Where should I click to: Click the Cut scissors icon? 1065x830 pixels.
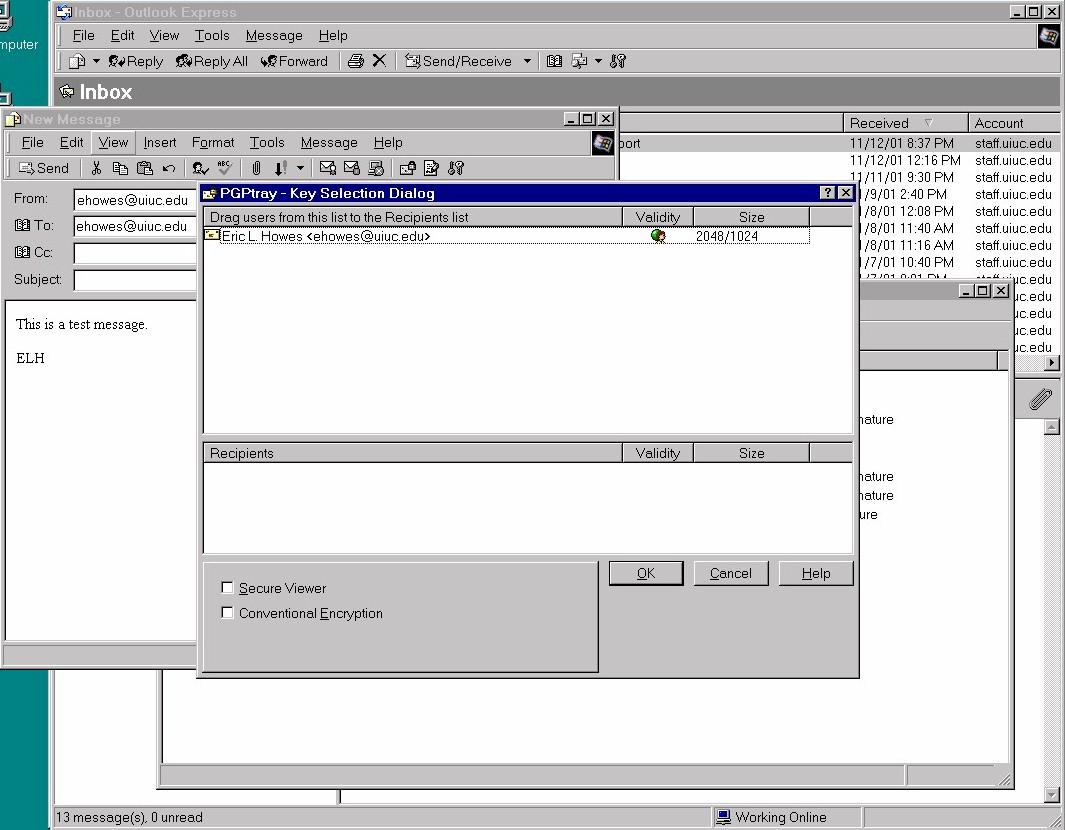pos(96,168)
